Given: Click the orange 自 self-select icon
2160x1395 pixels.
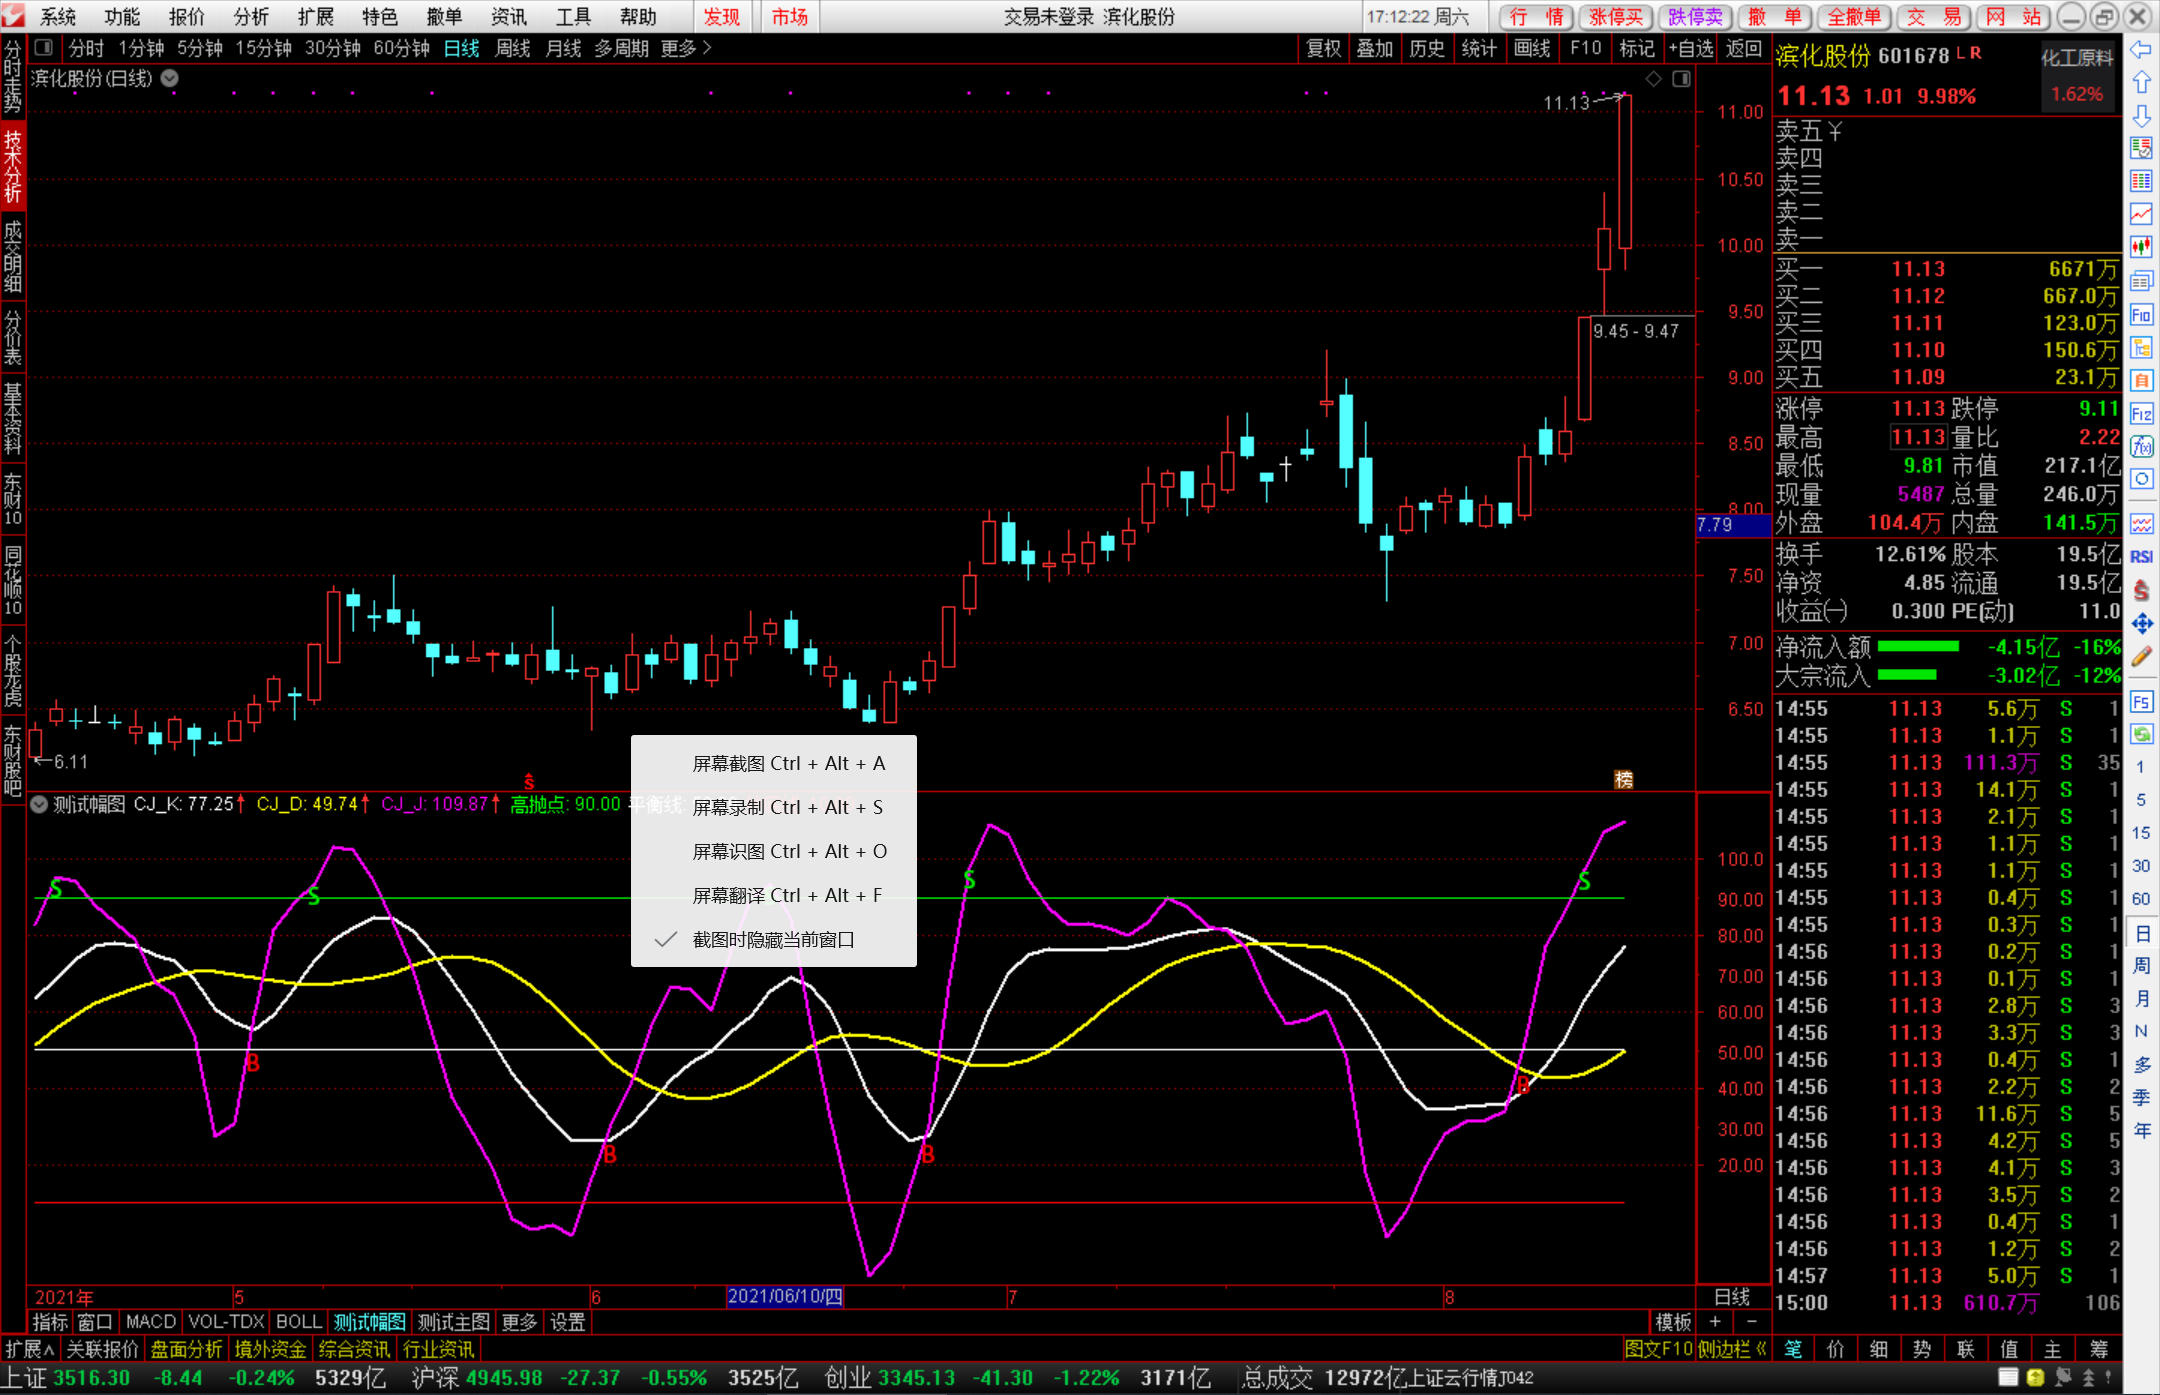Looking at the screenshot, I should 2141,381.
